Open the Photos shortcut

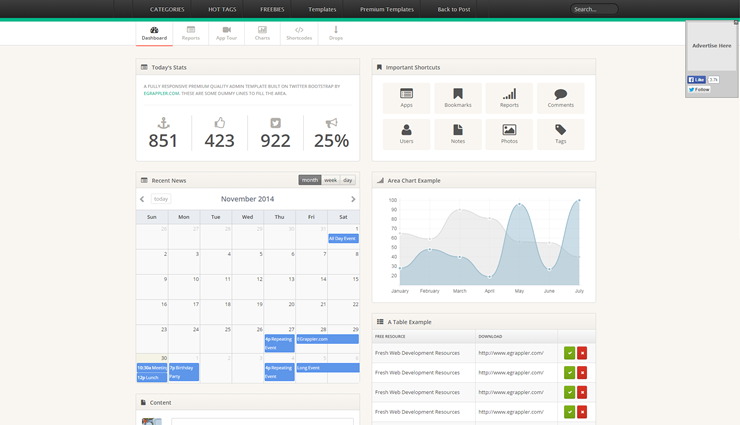[509, 134]
